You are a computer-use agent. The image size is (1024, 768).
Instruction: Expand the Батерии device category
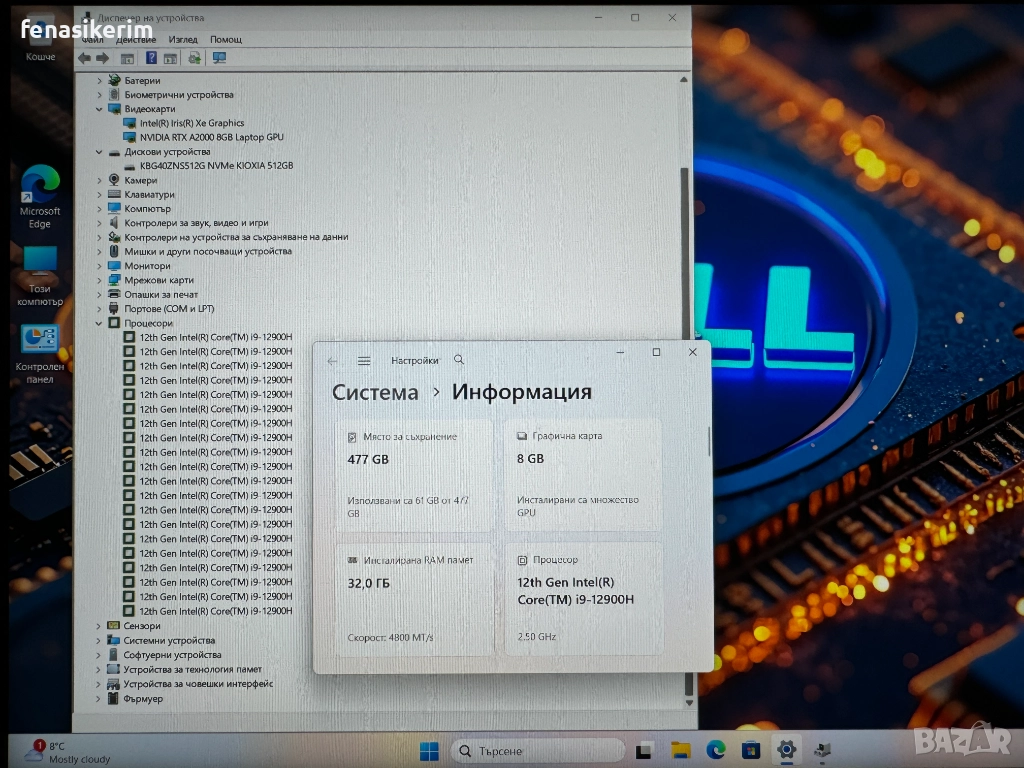(99, 81)
